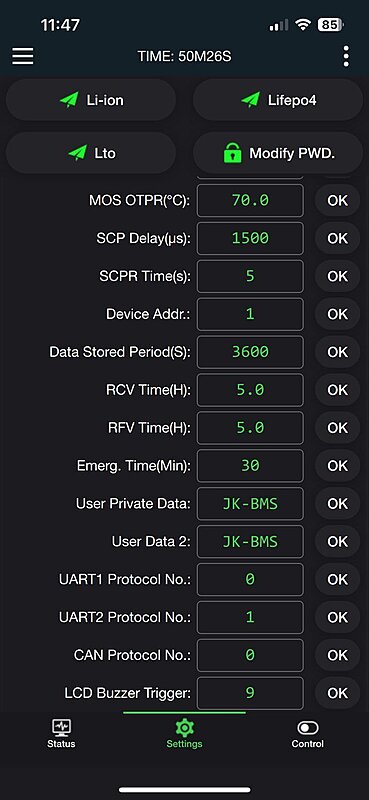Tap the Lifepo4 paper plane icon
Screen dimensions: 369x800
(250, 99)
